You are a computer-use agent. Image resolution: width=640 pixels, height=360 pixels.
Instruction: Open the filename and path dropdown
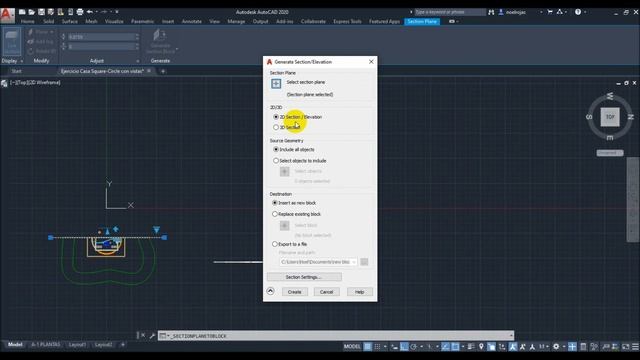point(353,262)
